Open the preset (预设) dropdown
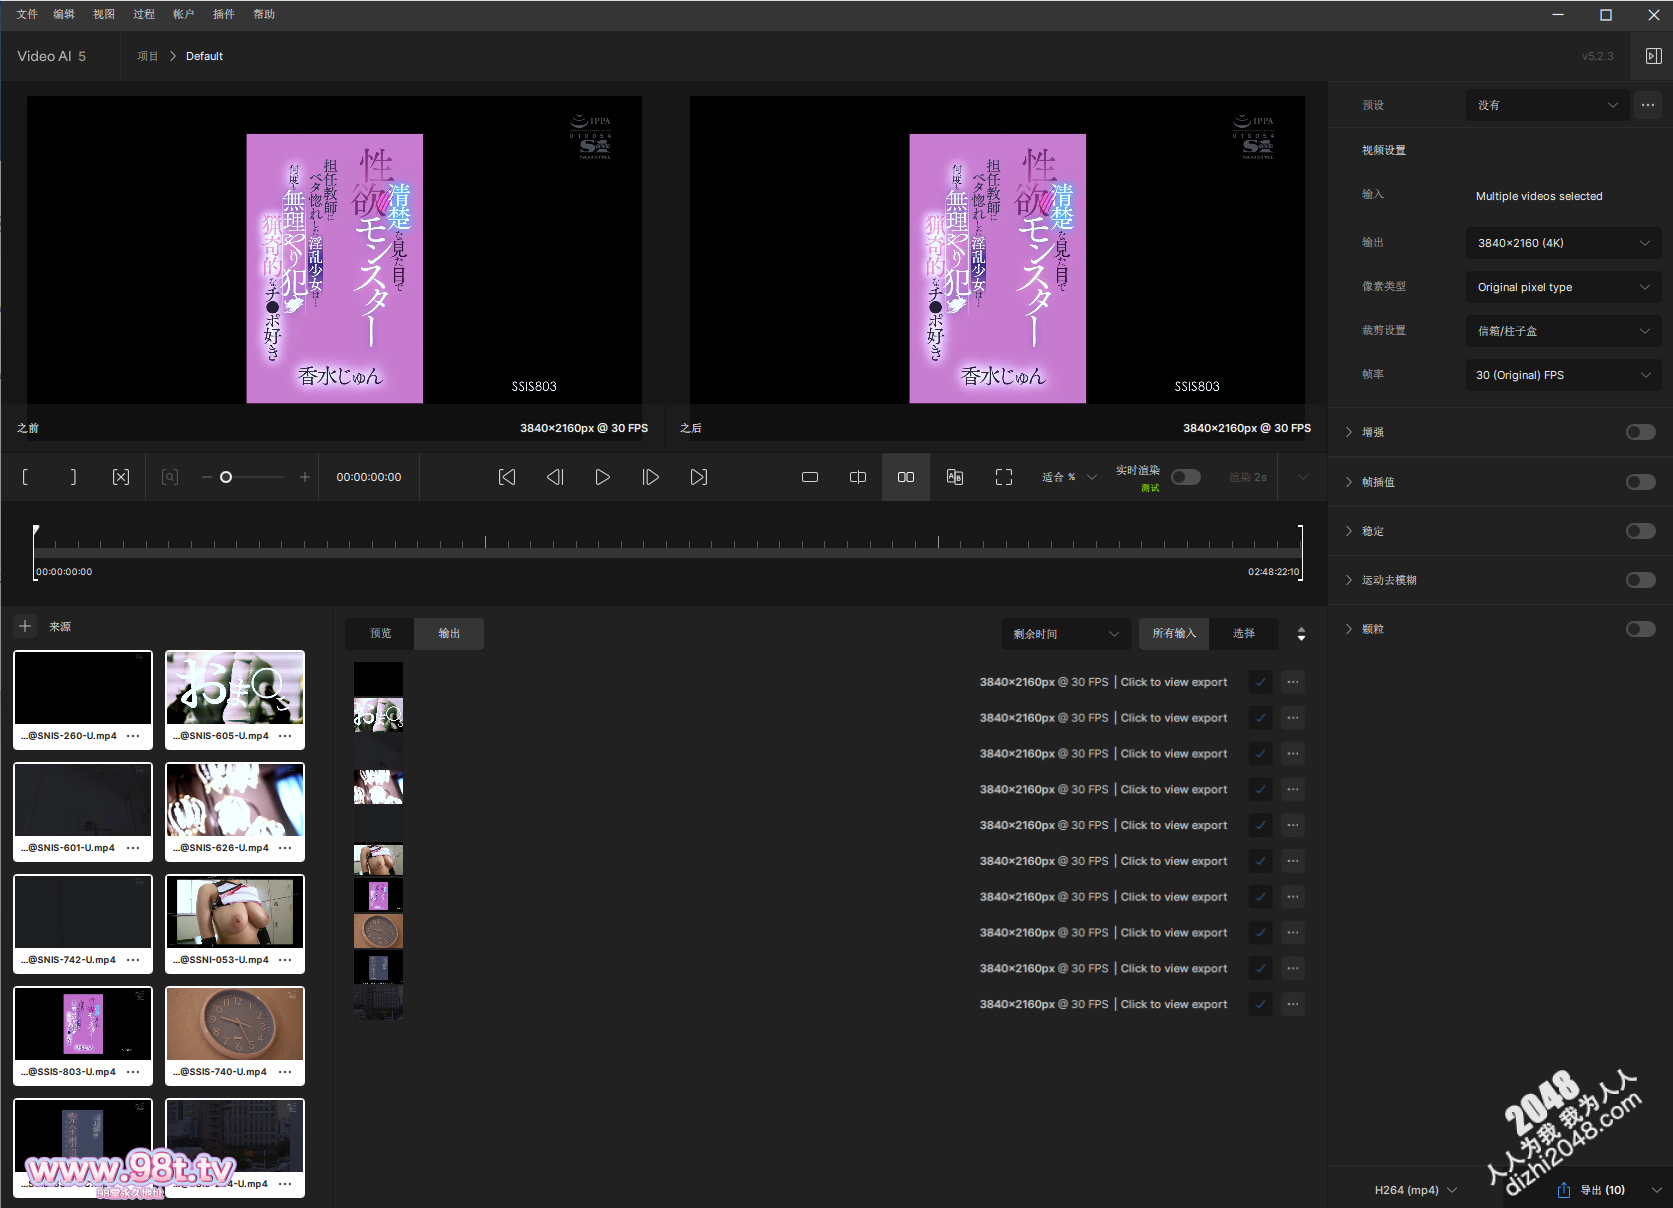This screenshot has height=1208, width=1673. coord(1547,105)
